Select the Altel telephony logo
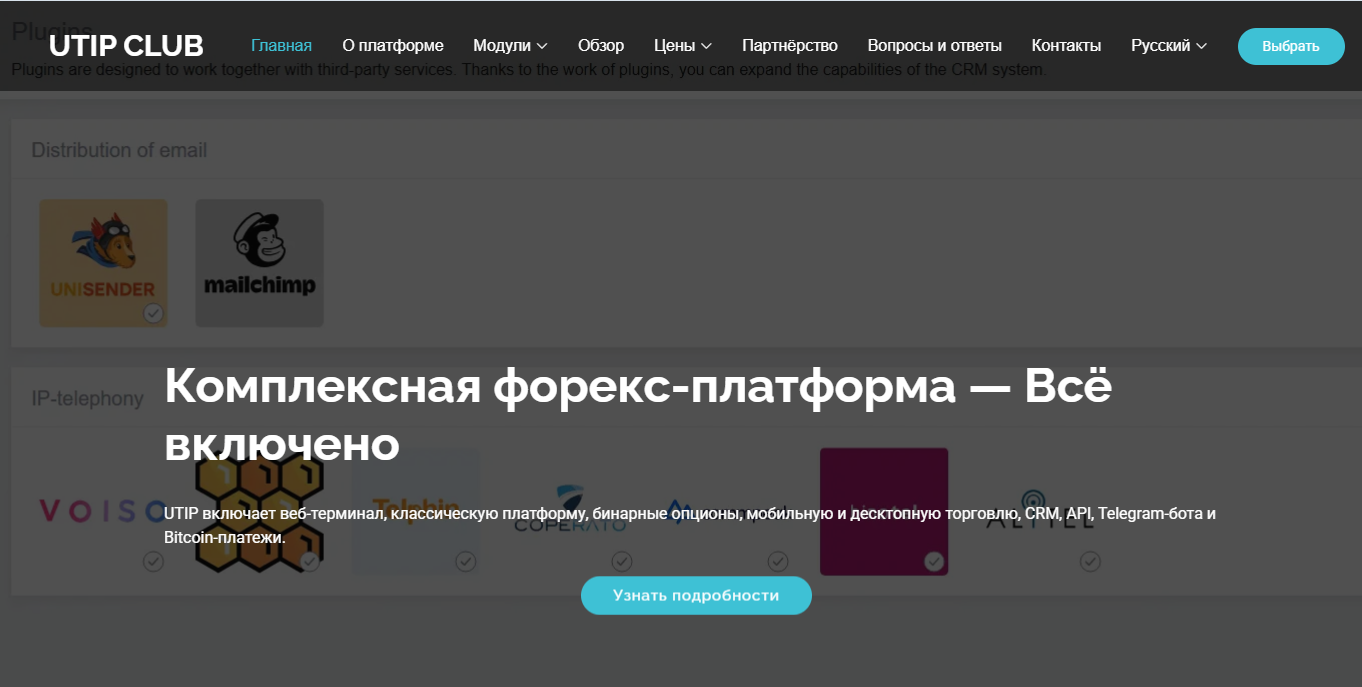The image size is (1362, 687). tap(1040, 510)
